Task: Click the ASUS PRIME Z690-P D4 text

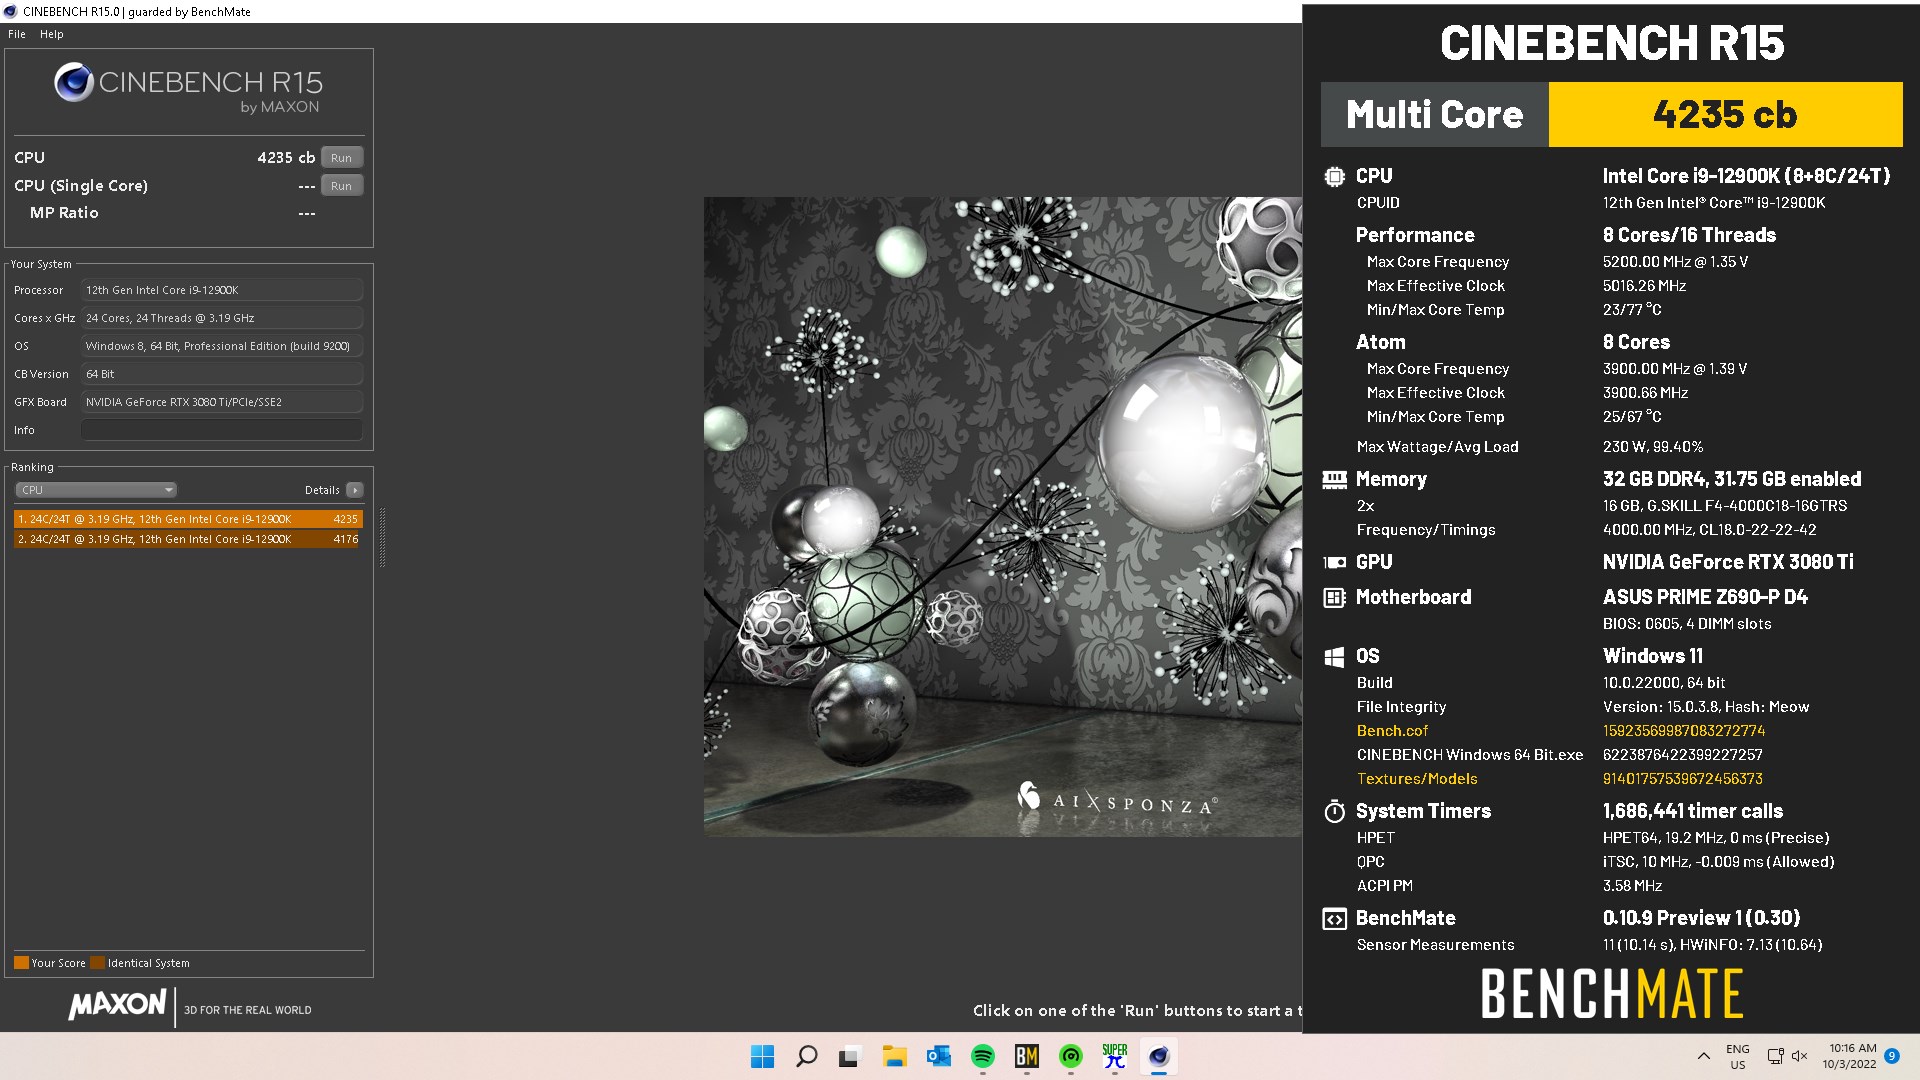Action: 1705,597
